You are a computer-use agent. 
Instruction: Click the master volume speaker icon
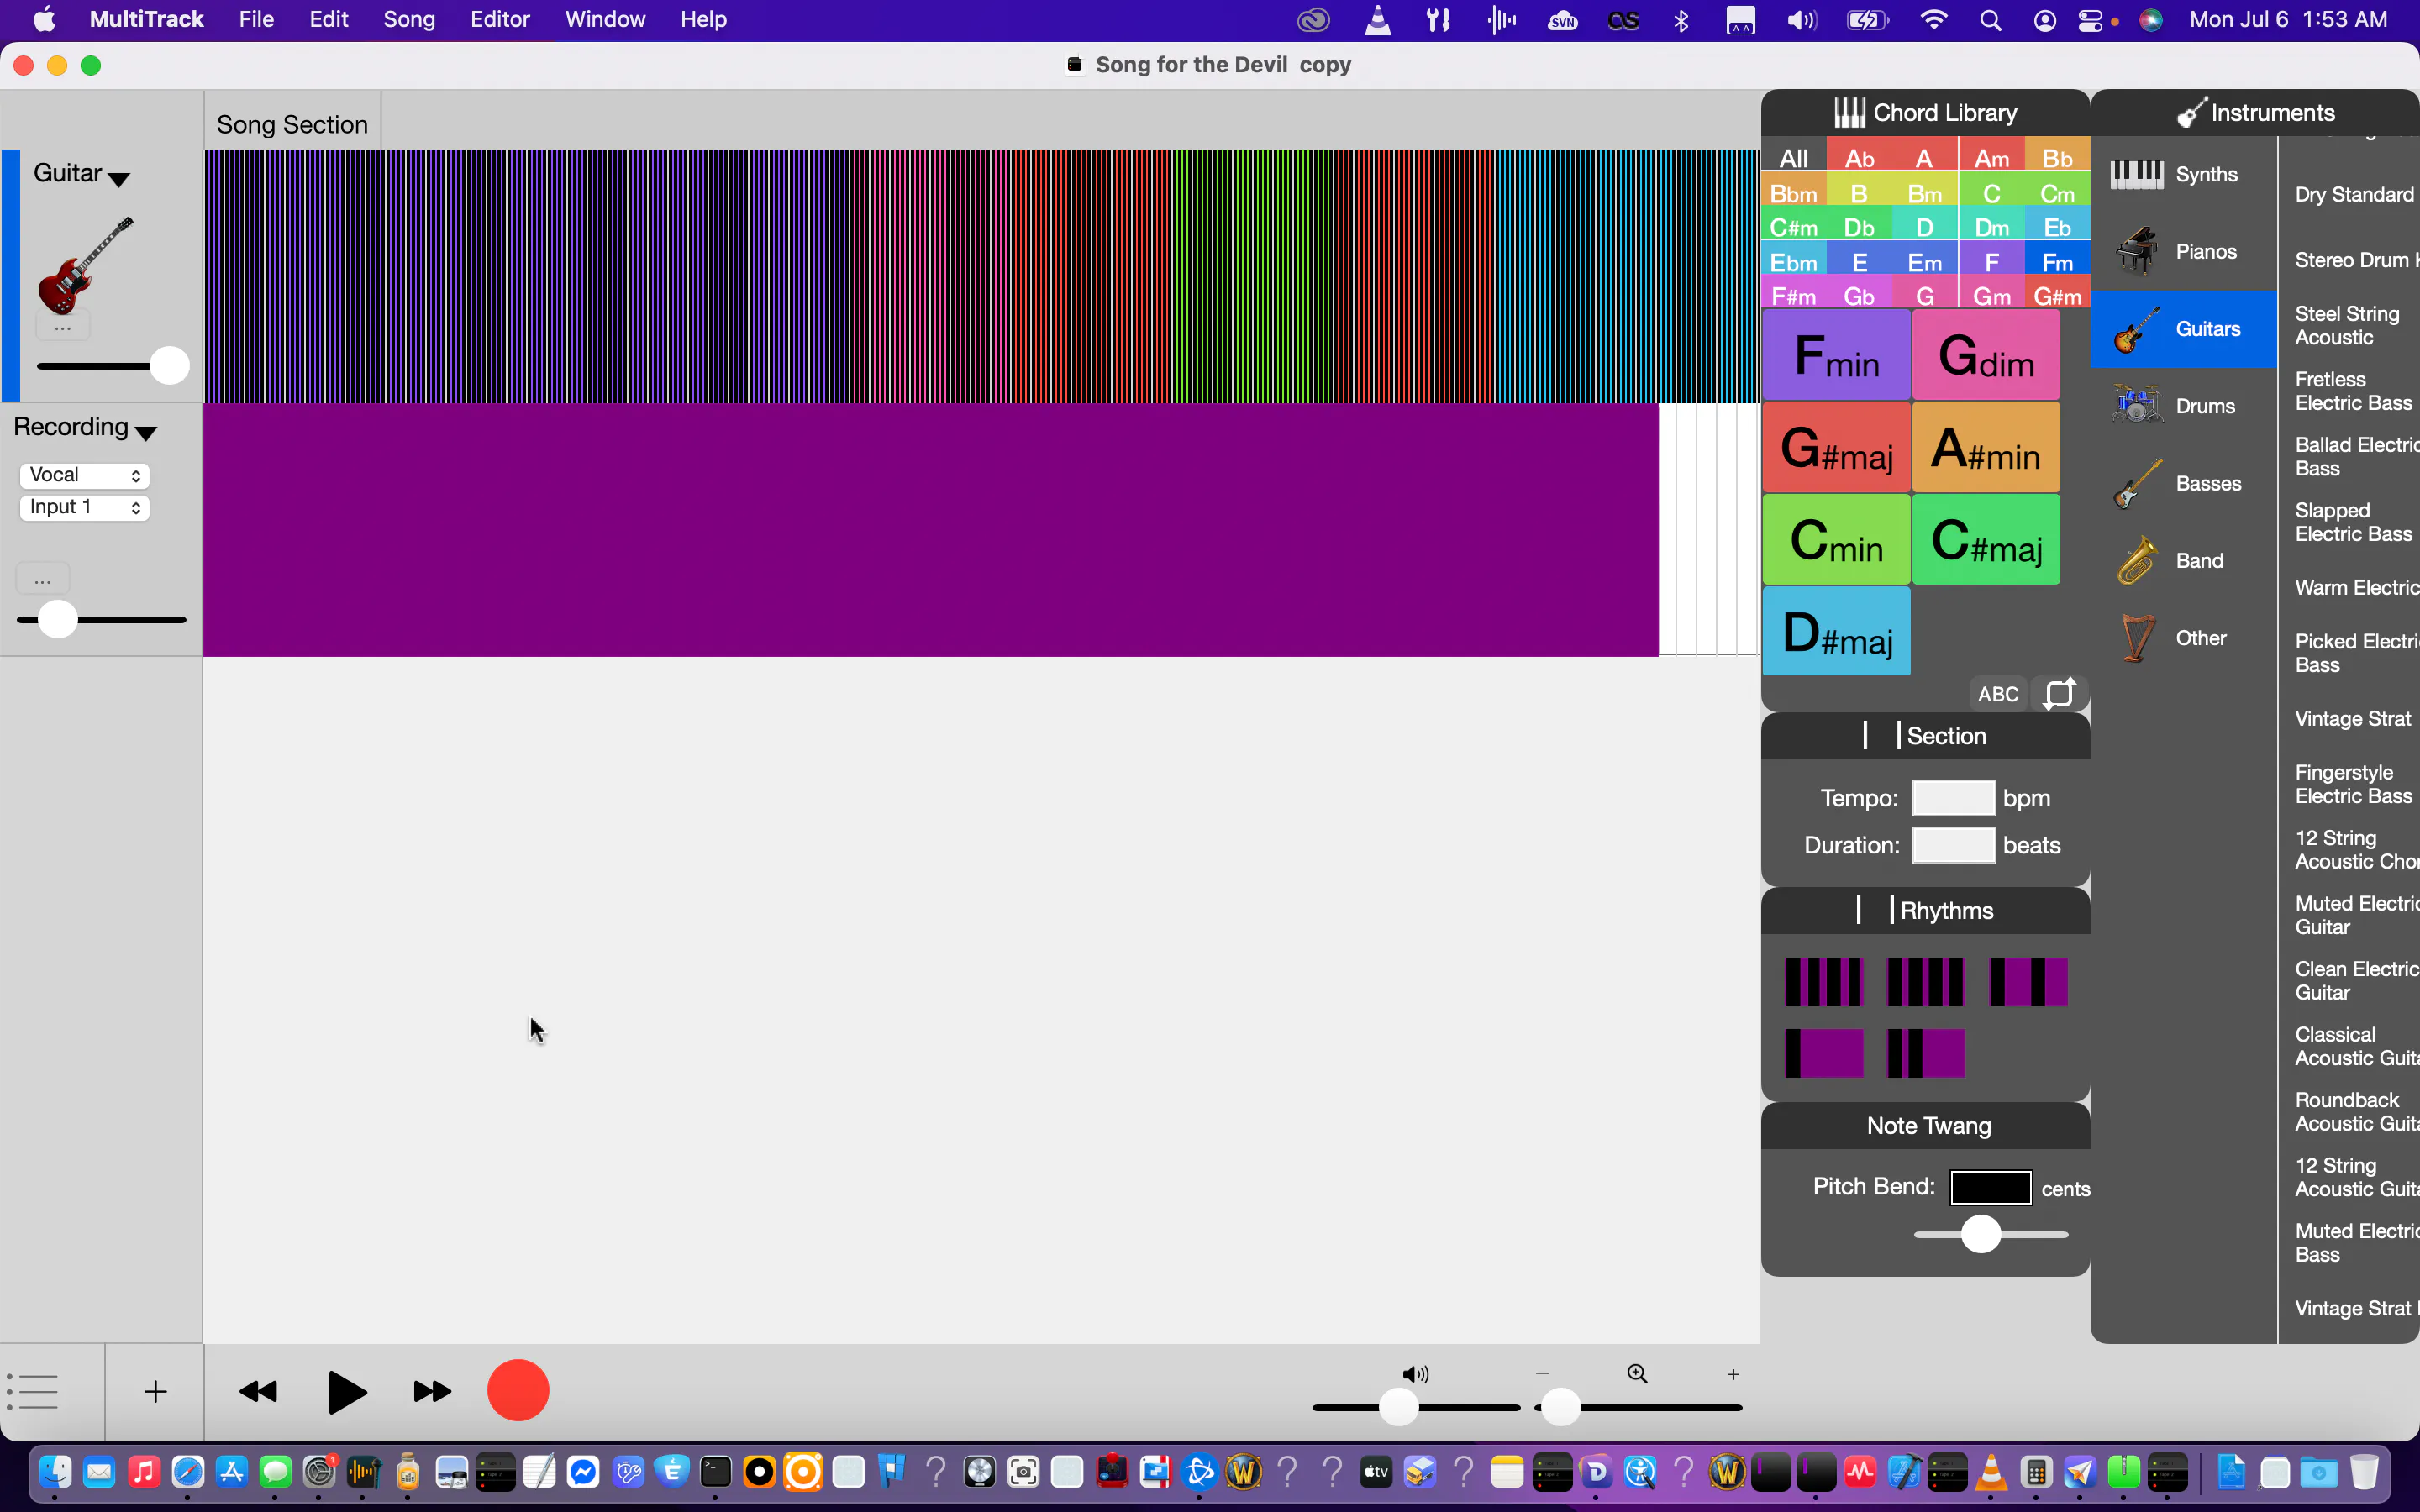click(1416, 1374)
